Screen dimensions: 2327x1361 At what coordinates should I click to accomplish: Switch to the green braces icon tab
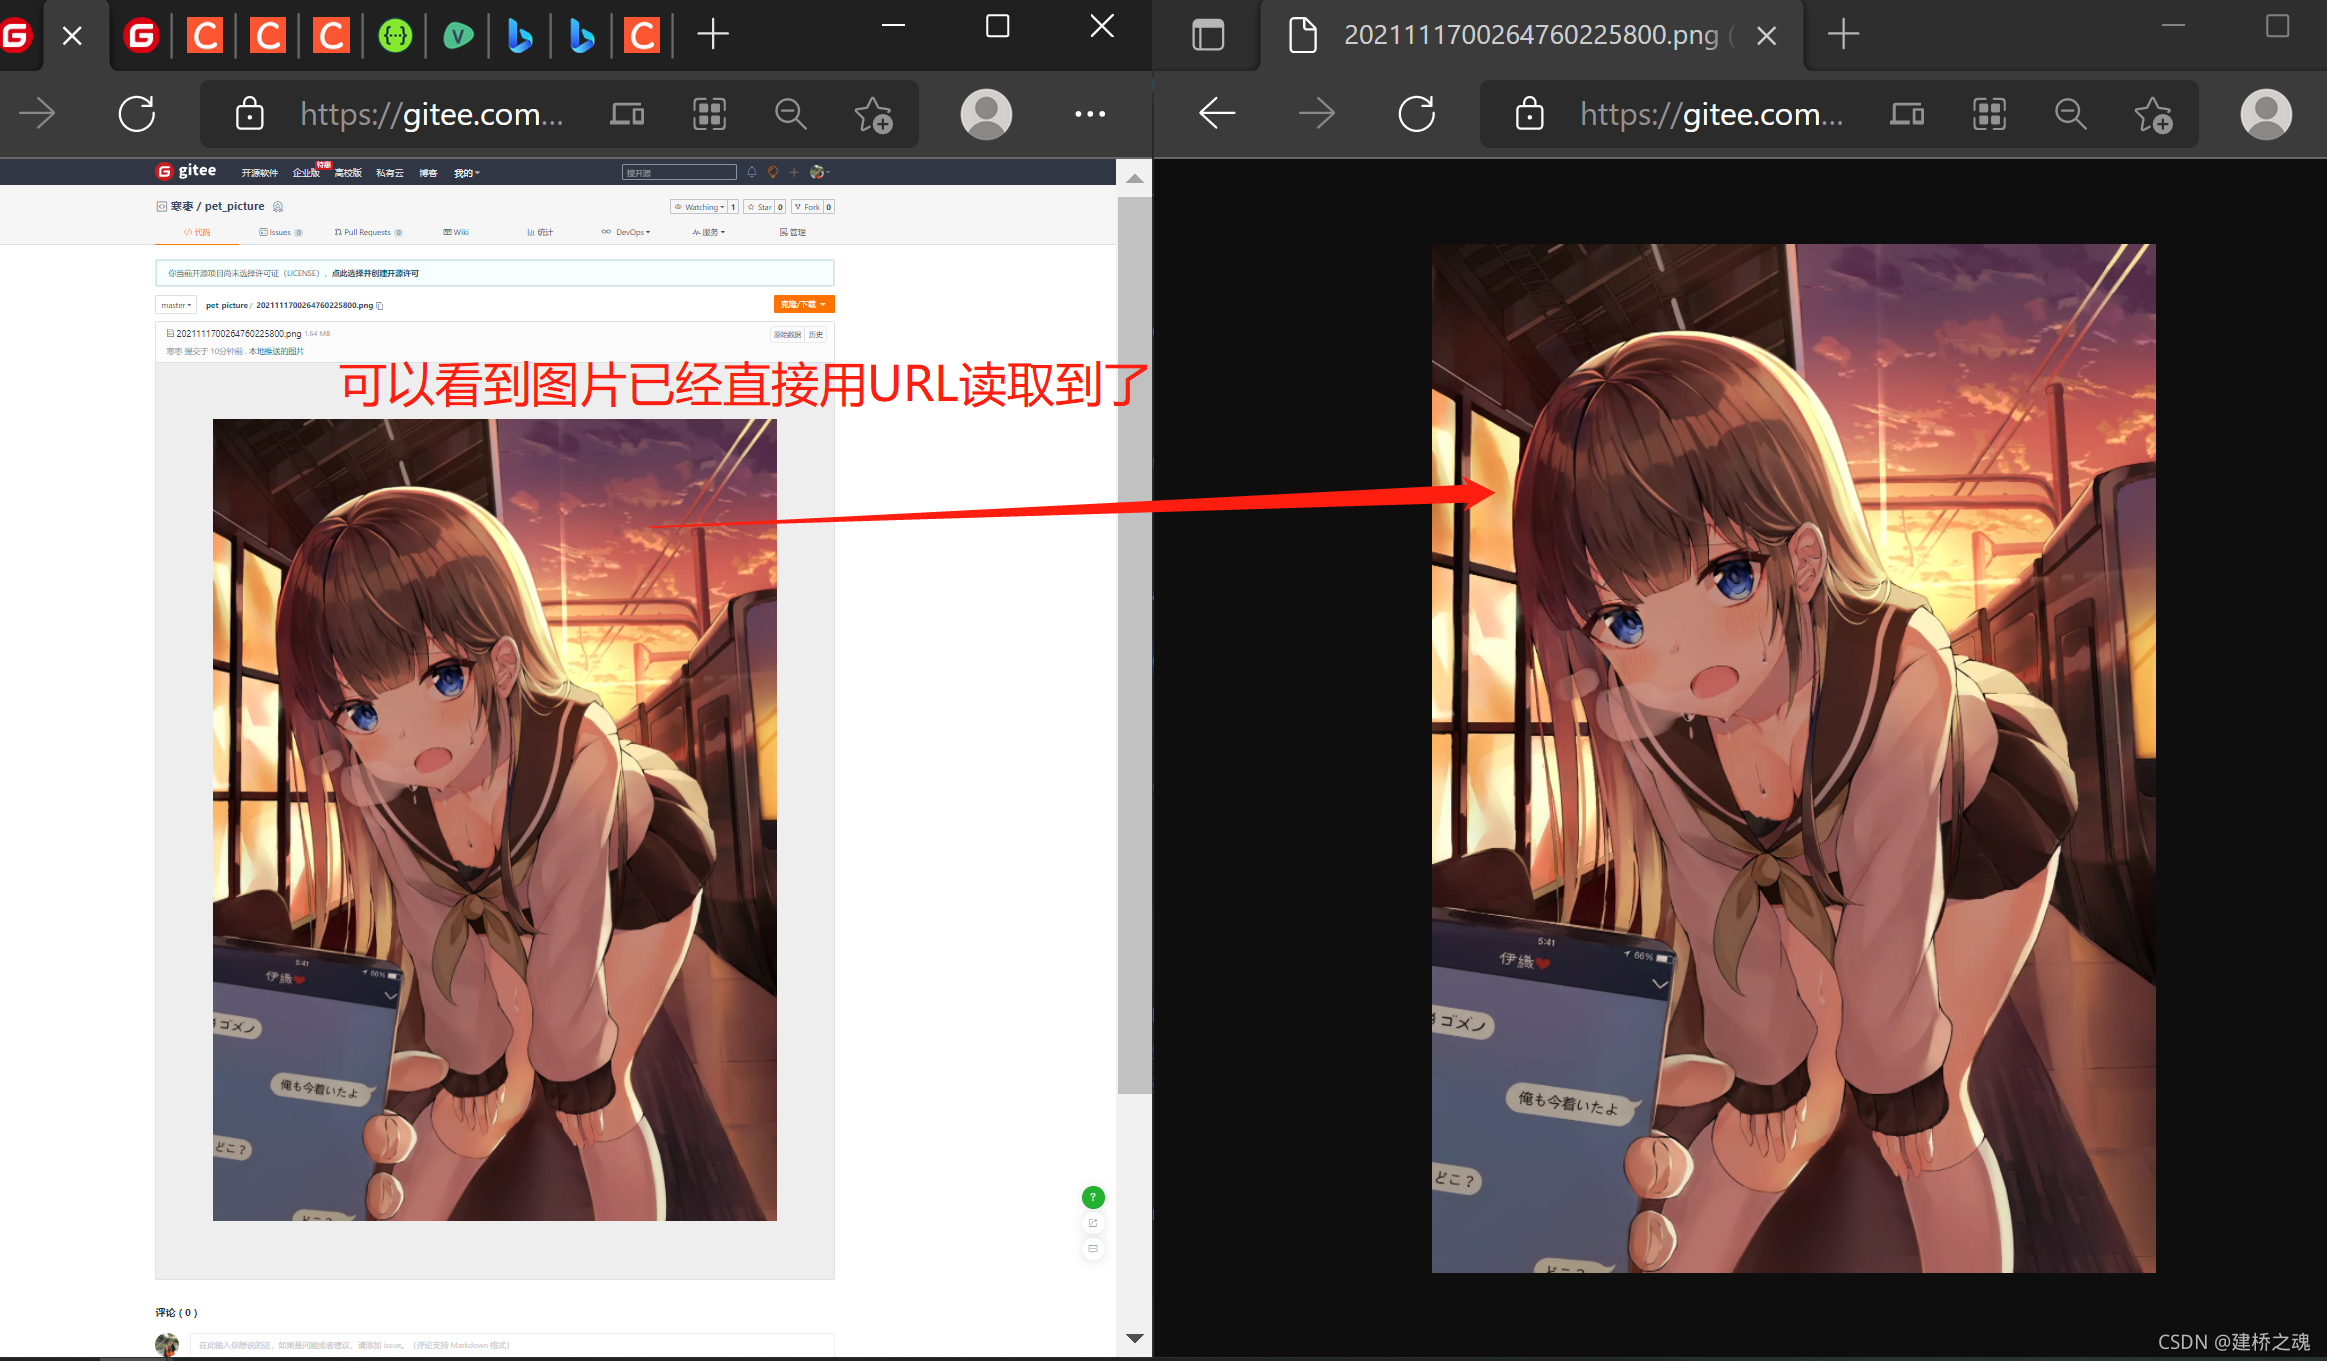click(x=395, y=37)
